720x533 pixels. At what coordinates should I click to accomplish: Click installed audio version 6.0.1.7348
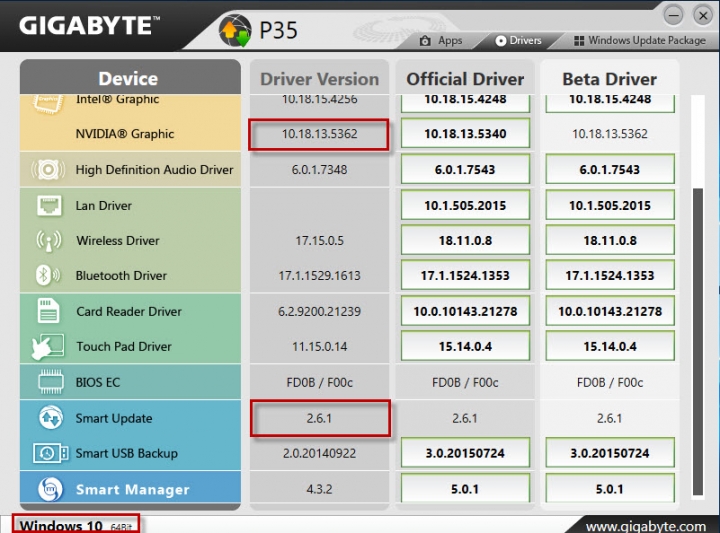point(319,170)
